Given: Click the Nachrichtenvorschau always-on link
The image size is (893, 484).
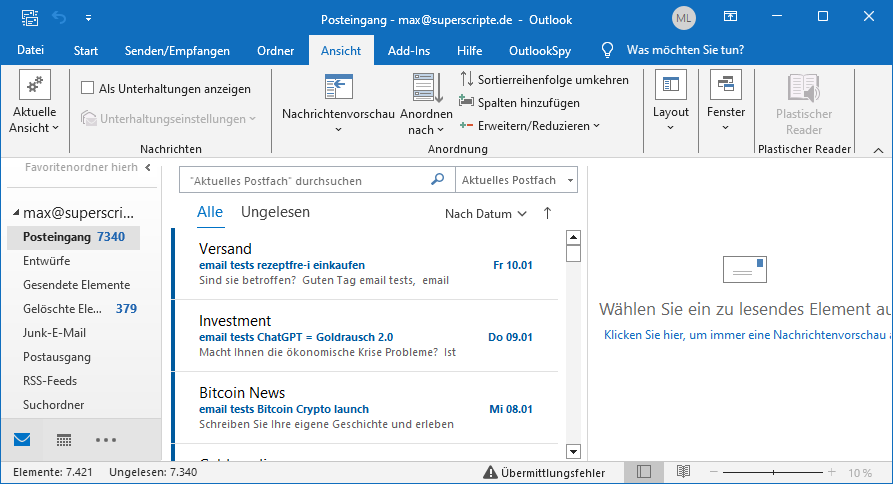Looking at the screenshot, I should point(748,335).
